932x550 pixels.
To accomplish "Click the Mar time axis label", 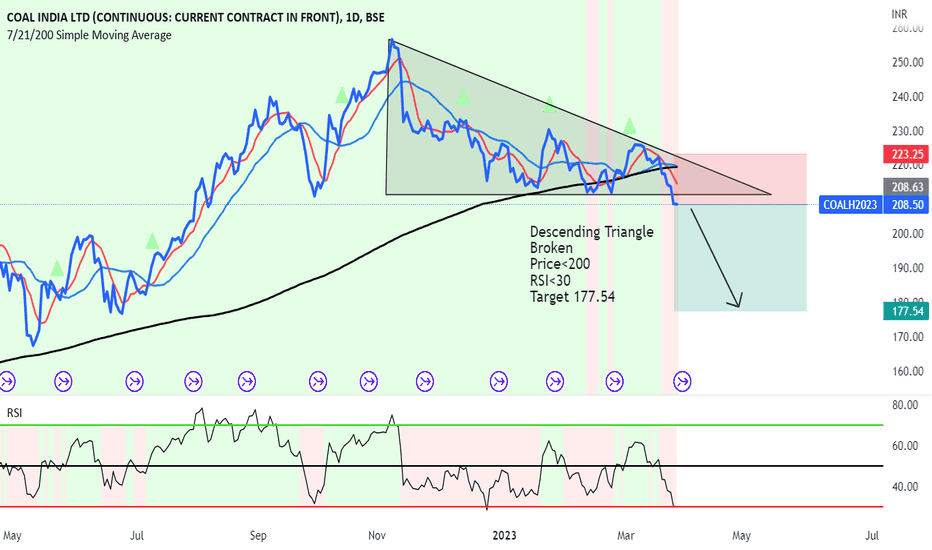I will [626, 536].
